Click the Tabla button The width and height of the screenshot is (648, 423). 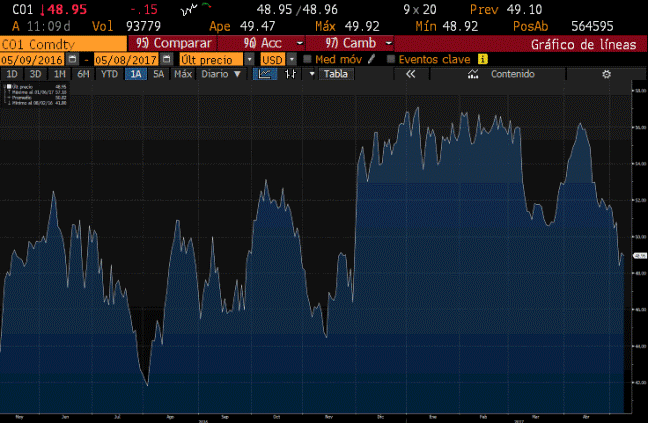(x=336, y=74)
